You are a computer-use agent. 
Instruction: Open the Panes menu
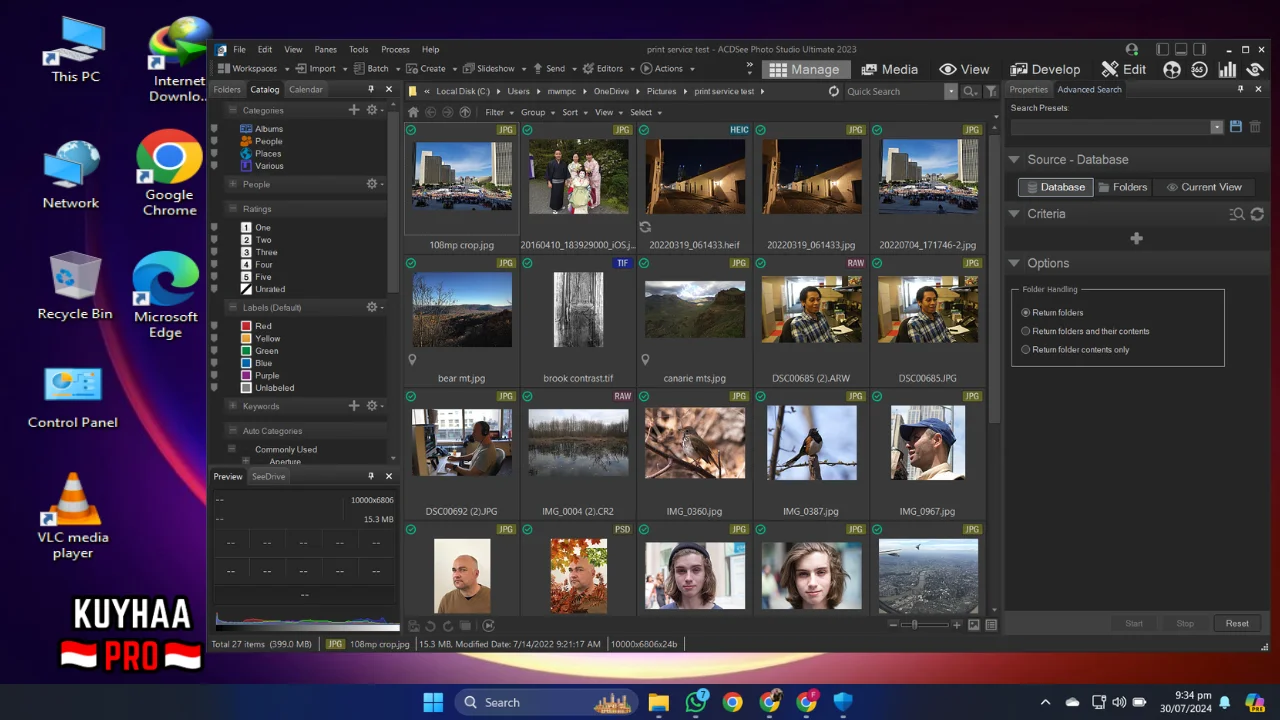click(325, 49)
